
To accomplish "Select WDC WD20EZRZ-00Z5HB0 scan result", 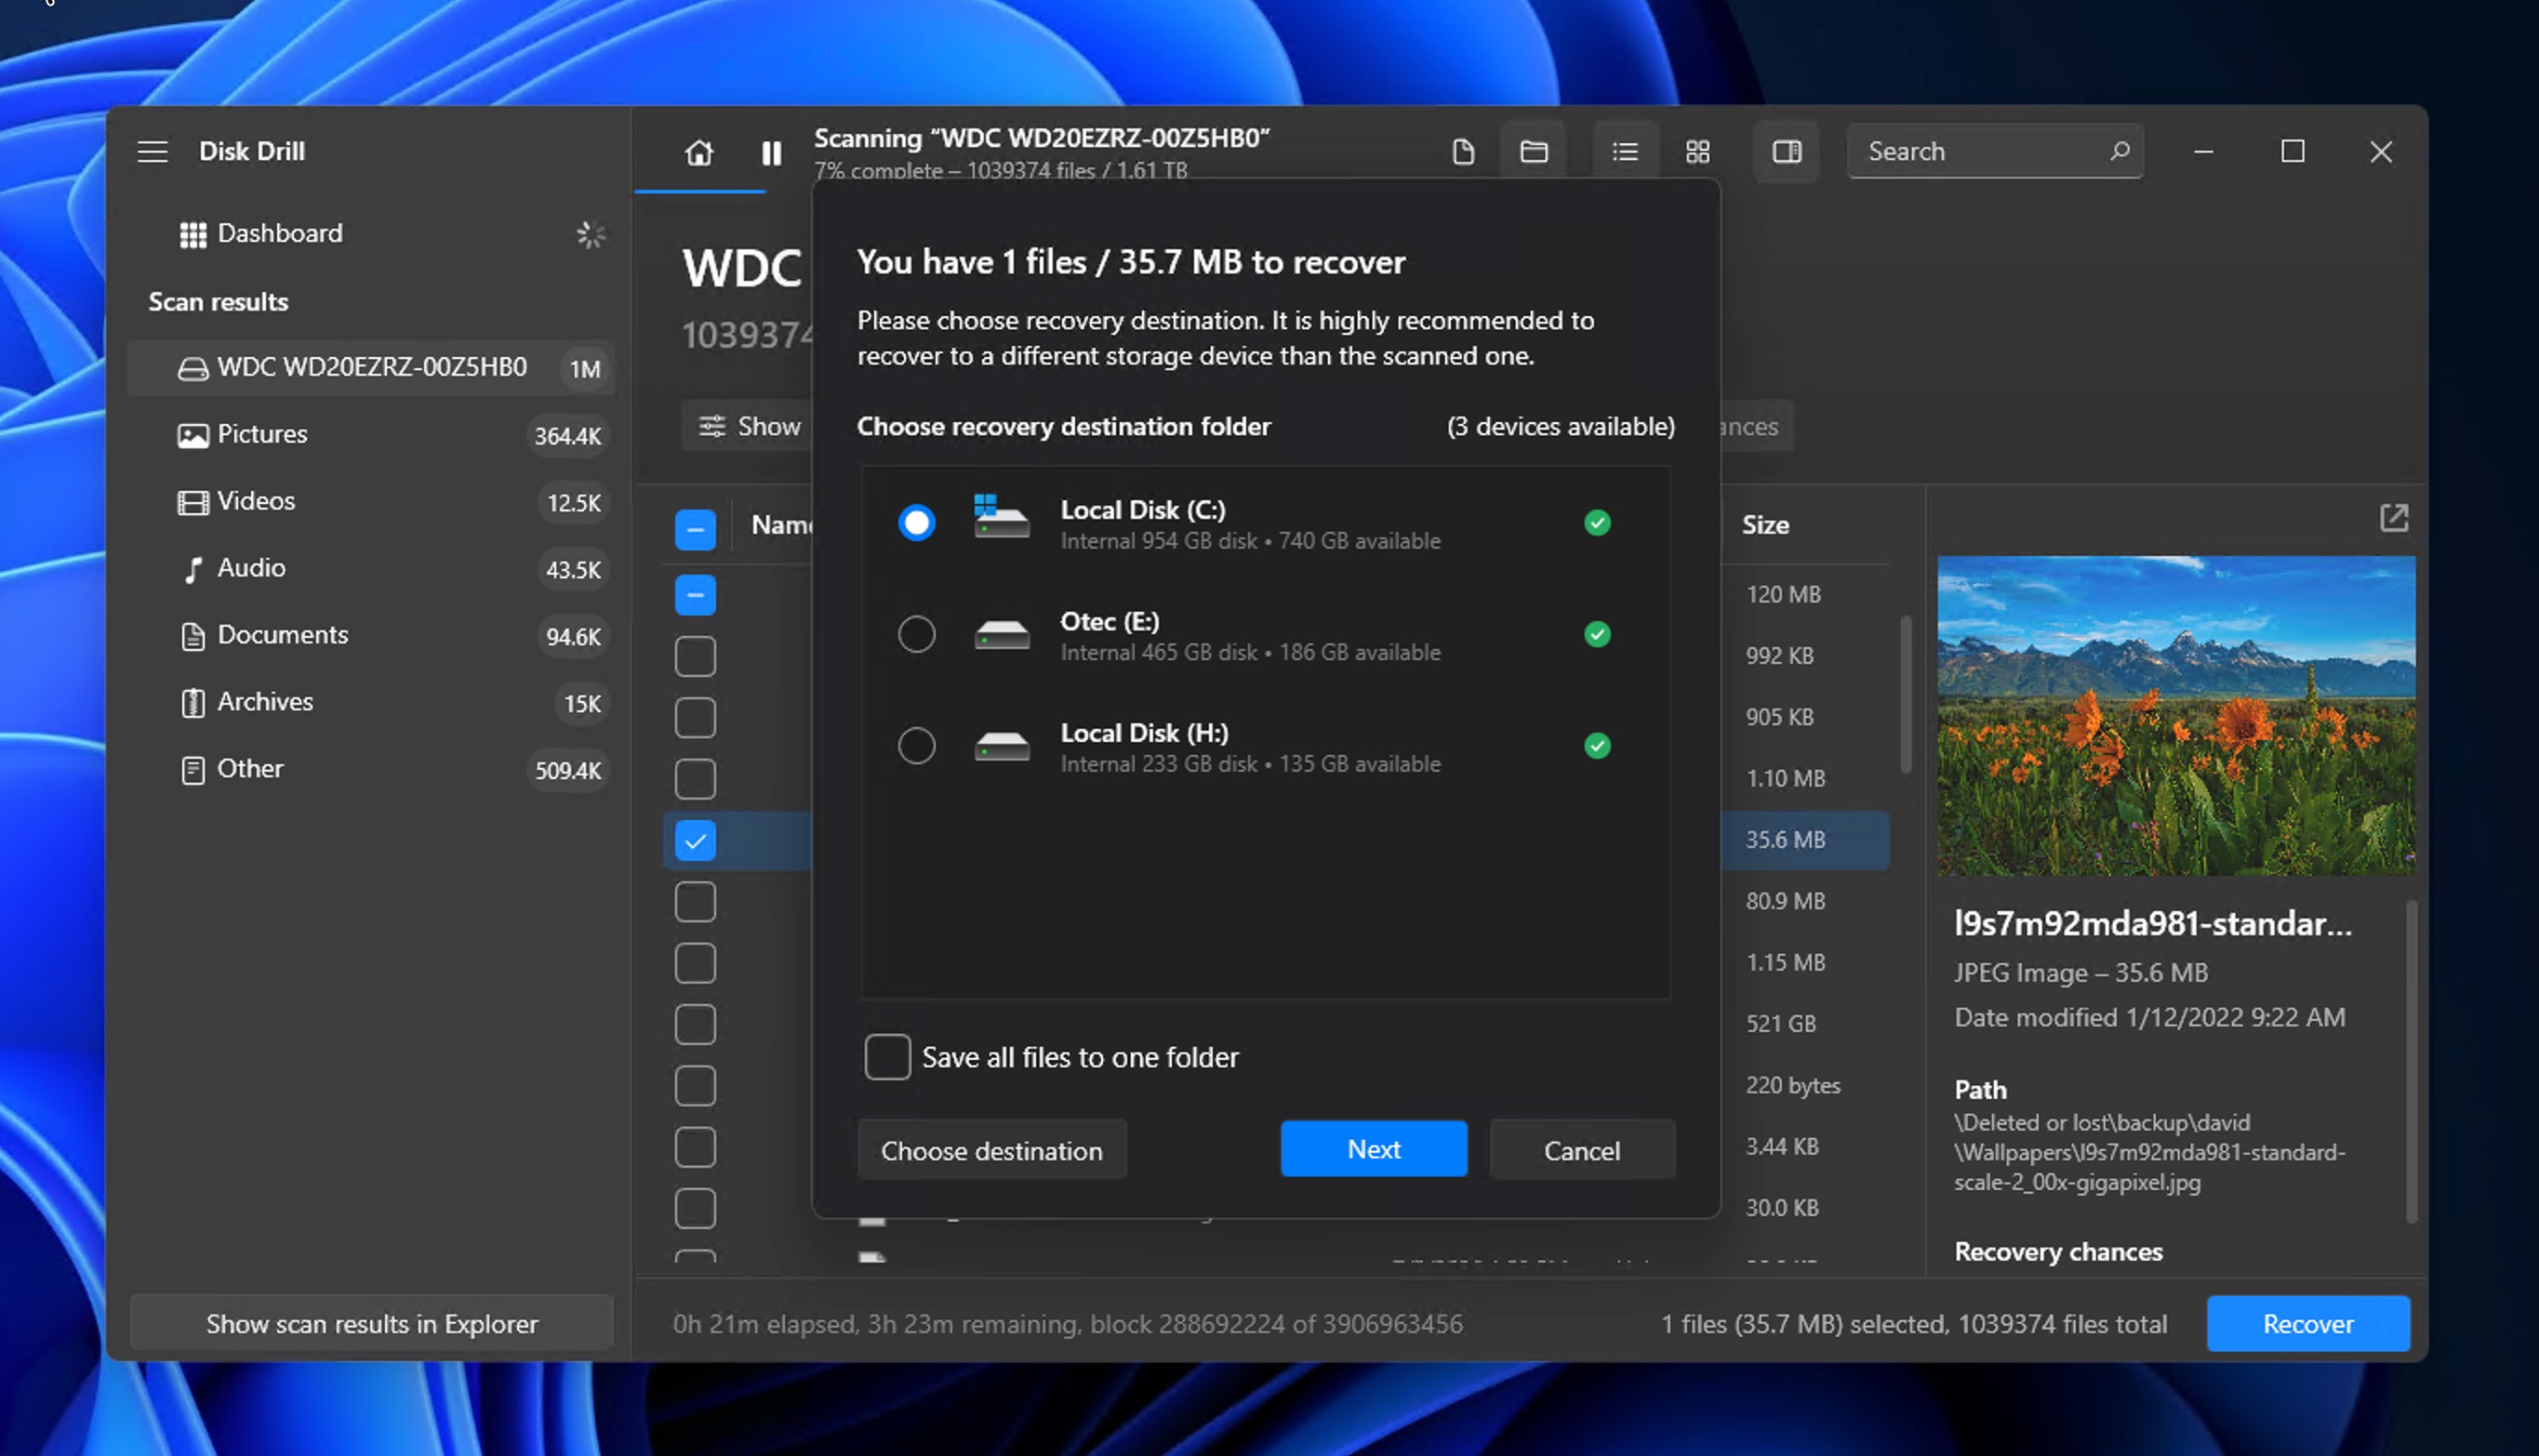I will pyautogui.click(x=370, y=367).
